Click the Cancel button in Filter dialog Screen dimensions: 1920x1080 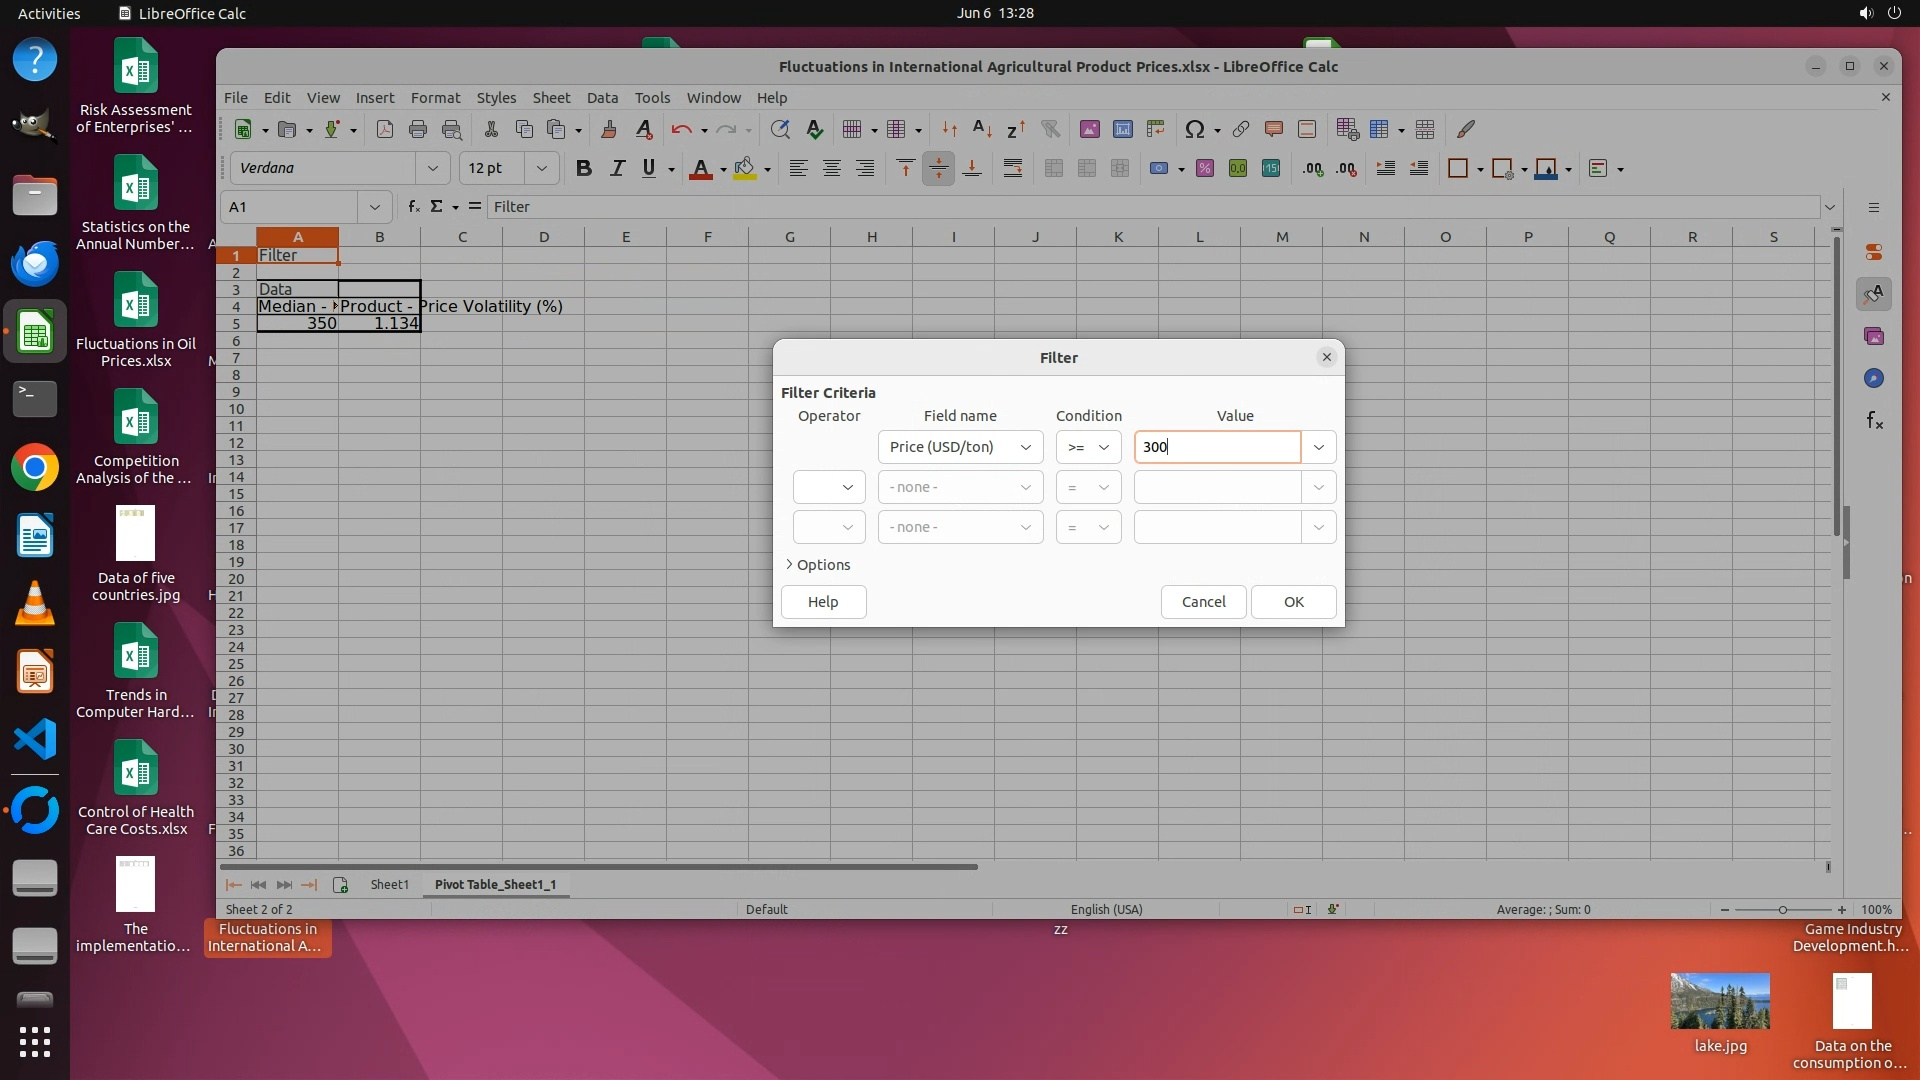(1203, 602)
